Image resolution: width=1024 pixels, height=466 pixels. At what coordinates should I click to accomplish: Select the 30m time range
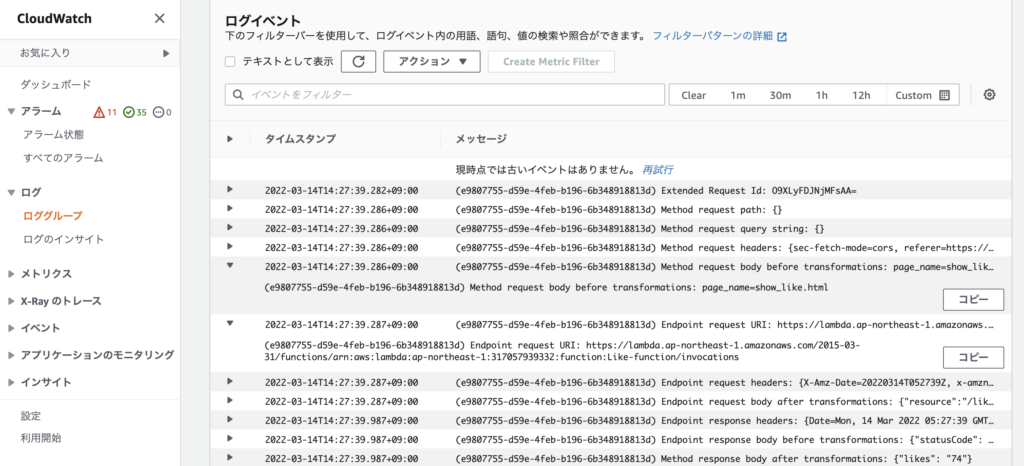(780, 95)
